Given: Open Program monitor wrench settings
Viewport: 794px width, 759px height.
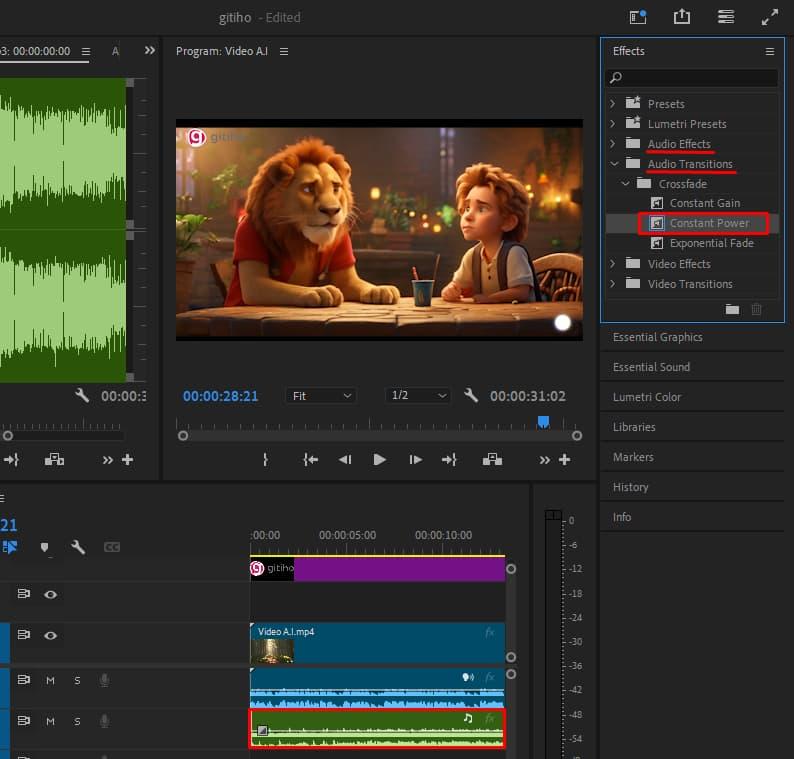Looking at the screenshot, I should coord(471,395).
